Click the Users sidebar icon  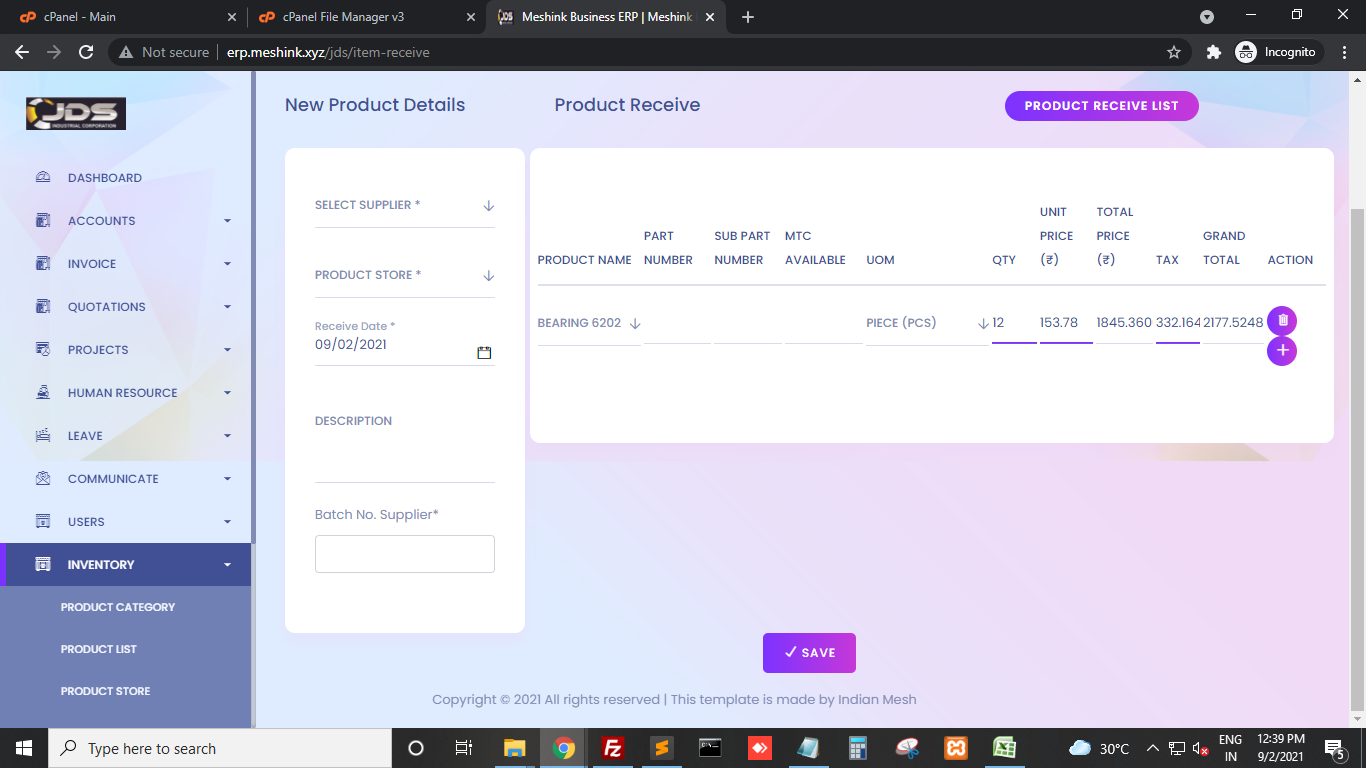(43, 522)
